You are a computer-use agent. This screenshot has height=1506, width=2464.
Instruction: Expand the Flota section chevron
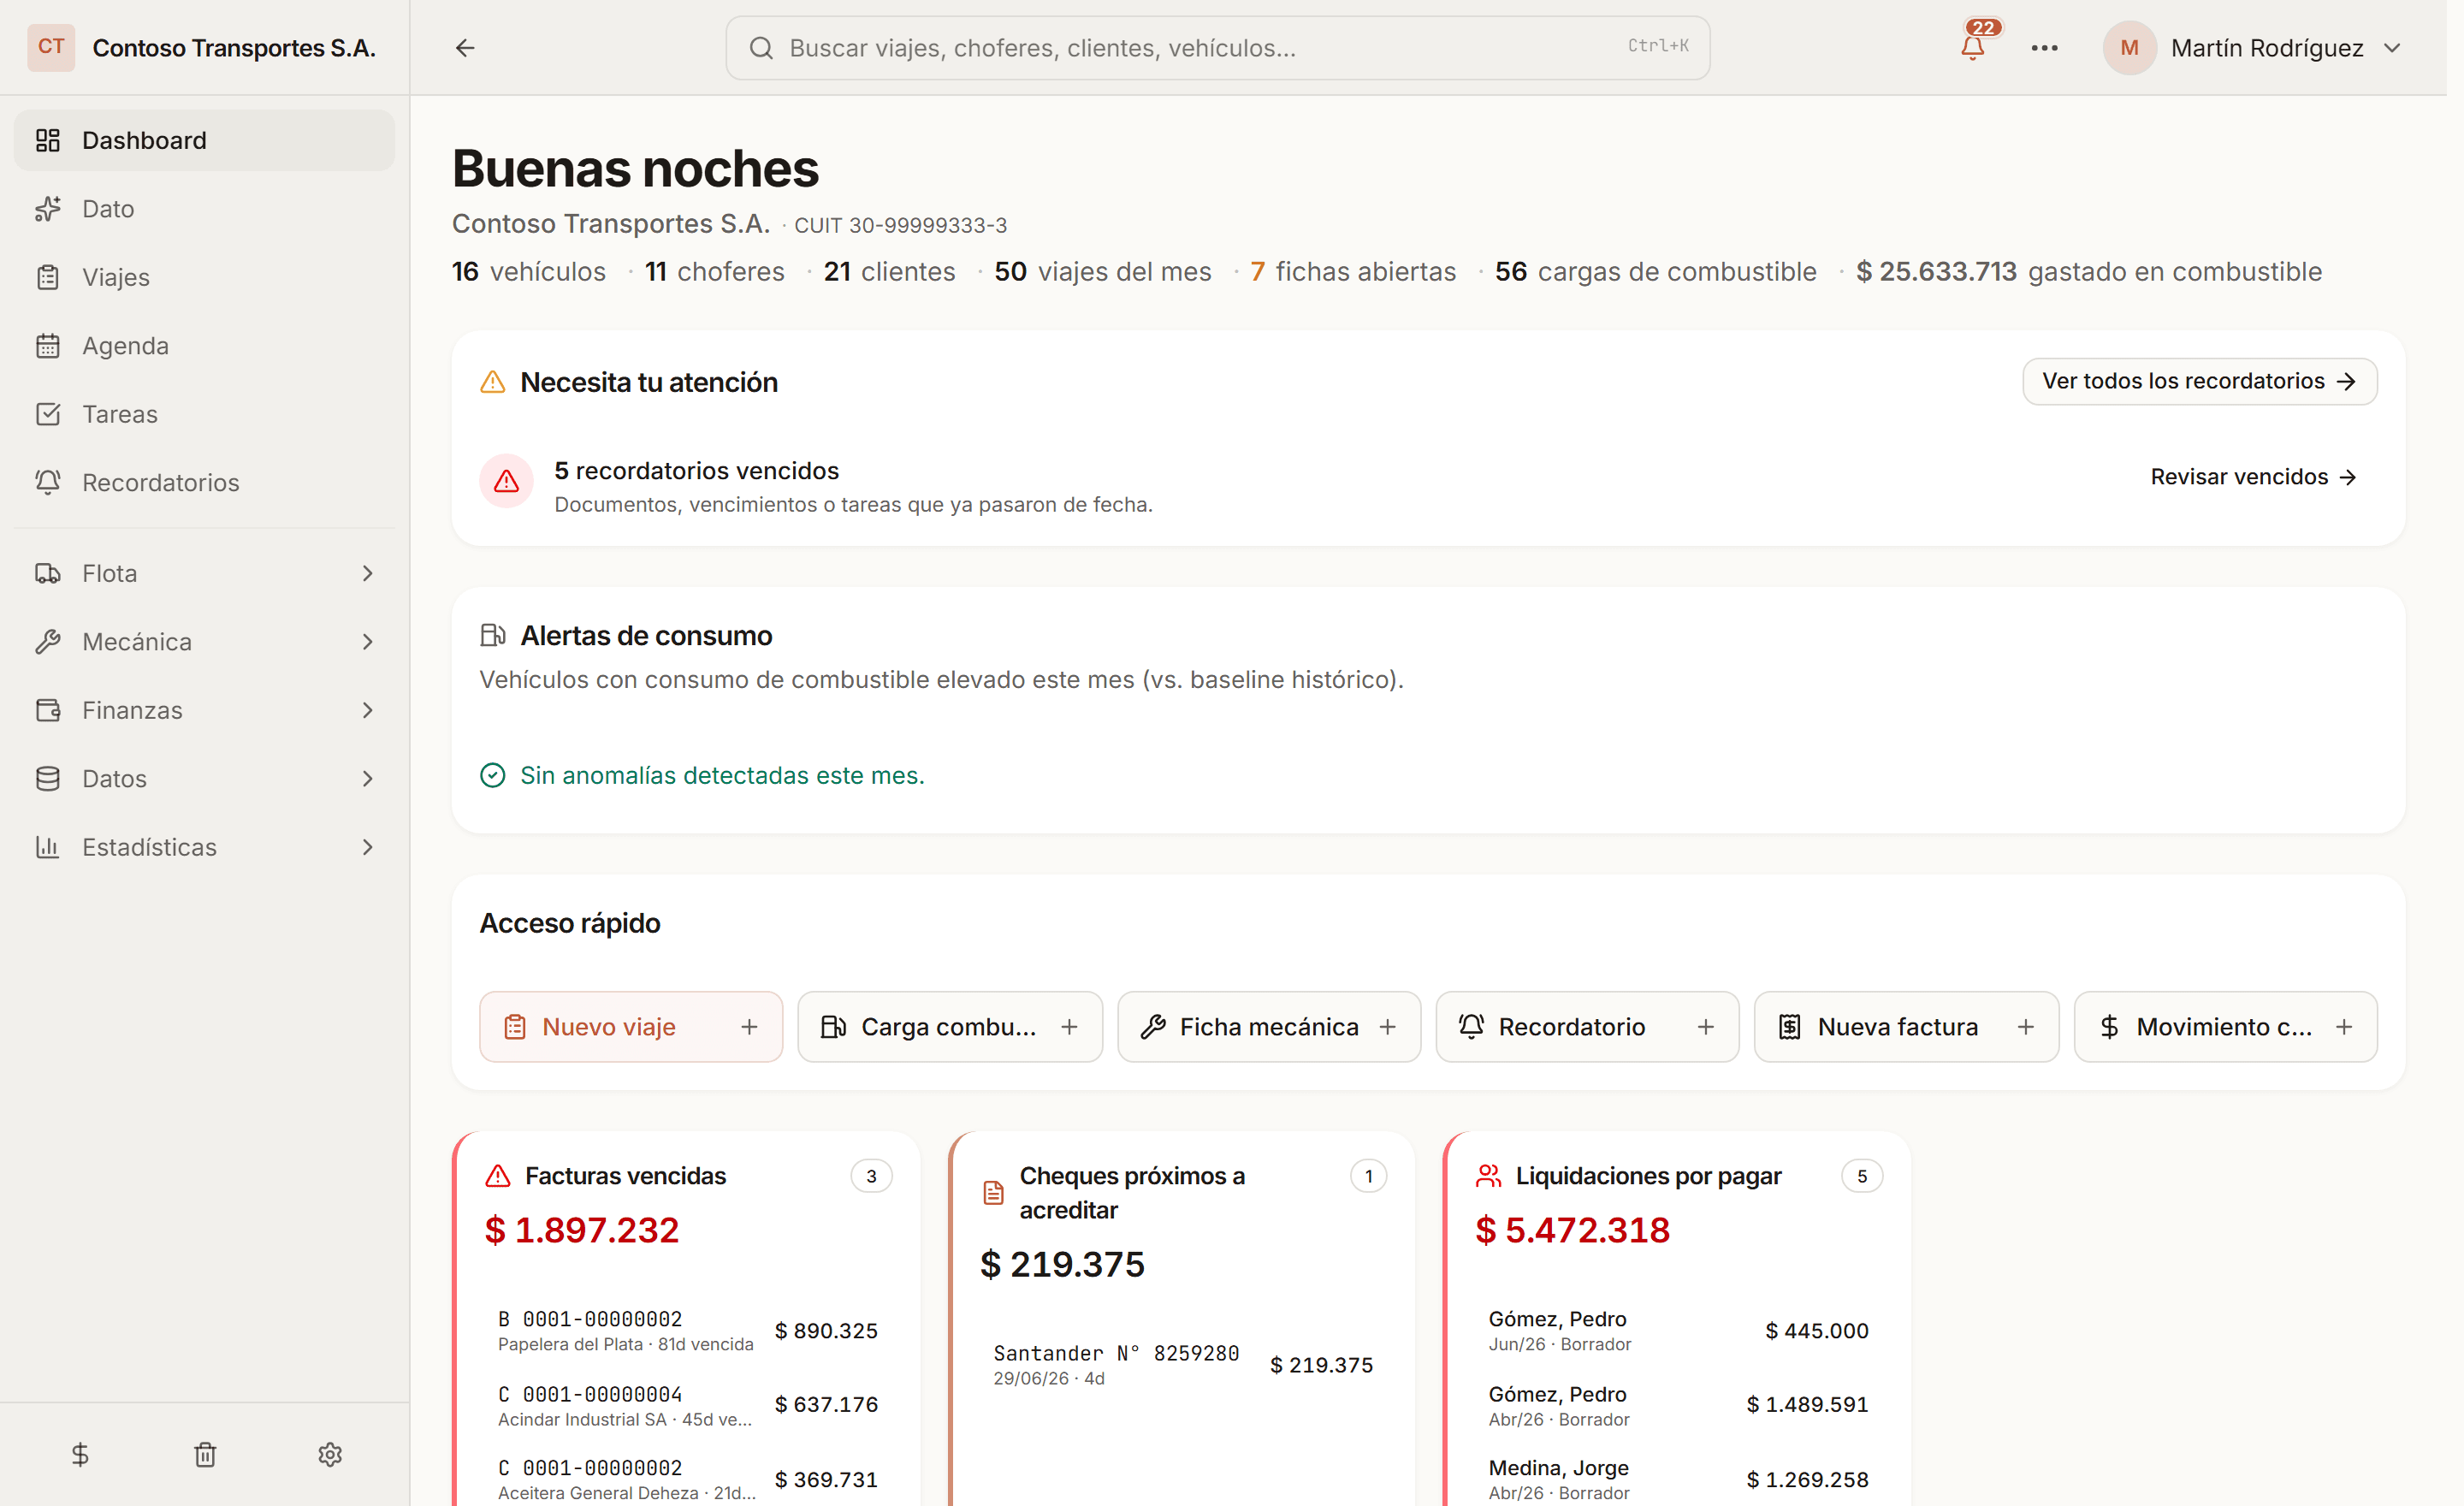tap(367, 573)
